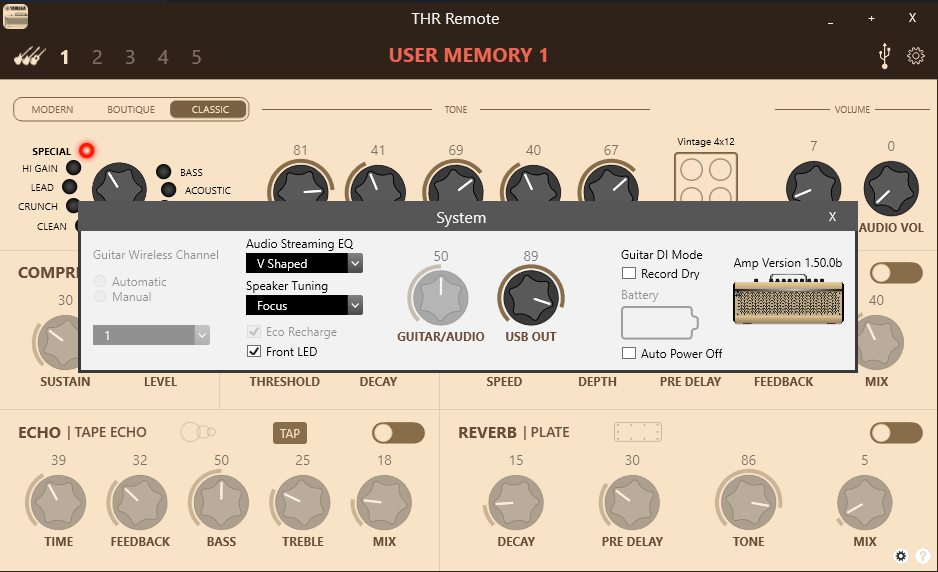Click the reverb DECAY knob
Viewport: 938px width, 572px height.
[x=516, y=502]
